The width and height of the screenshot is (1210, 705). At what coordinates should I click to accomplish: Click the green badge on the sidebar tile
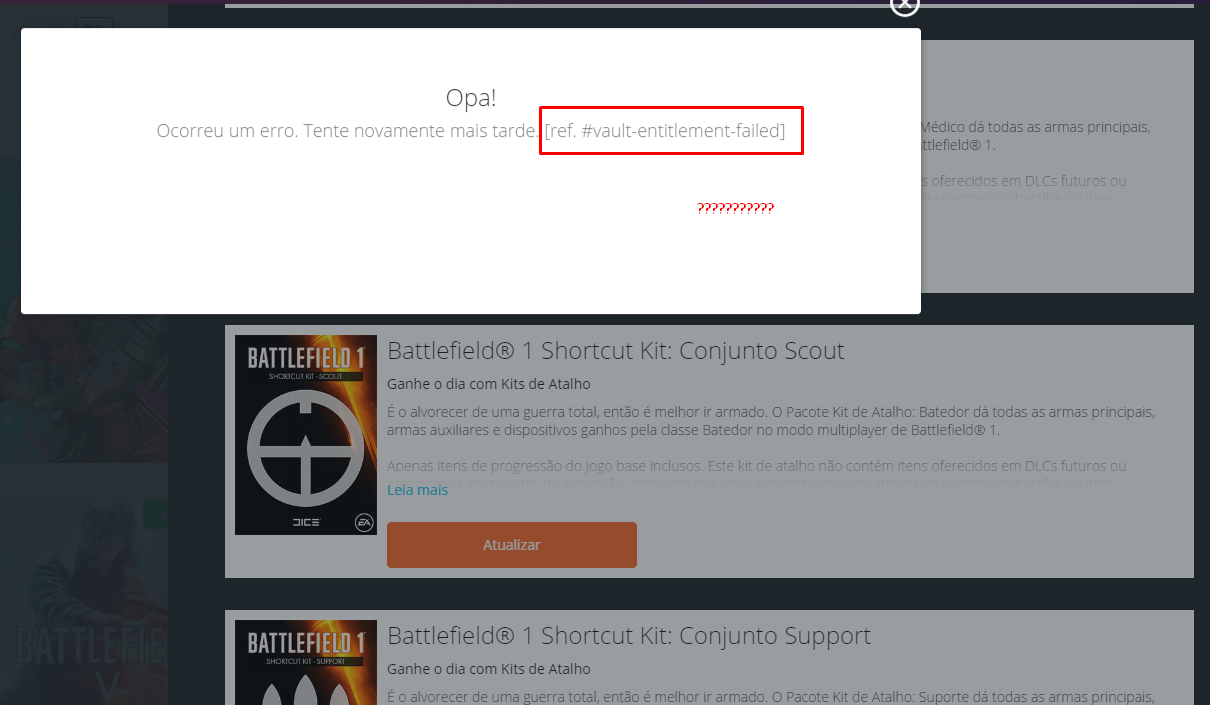pyautogui.click(x=156, y=514)
